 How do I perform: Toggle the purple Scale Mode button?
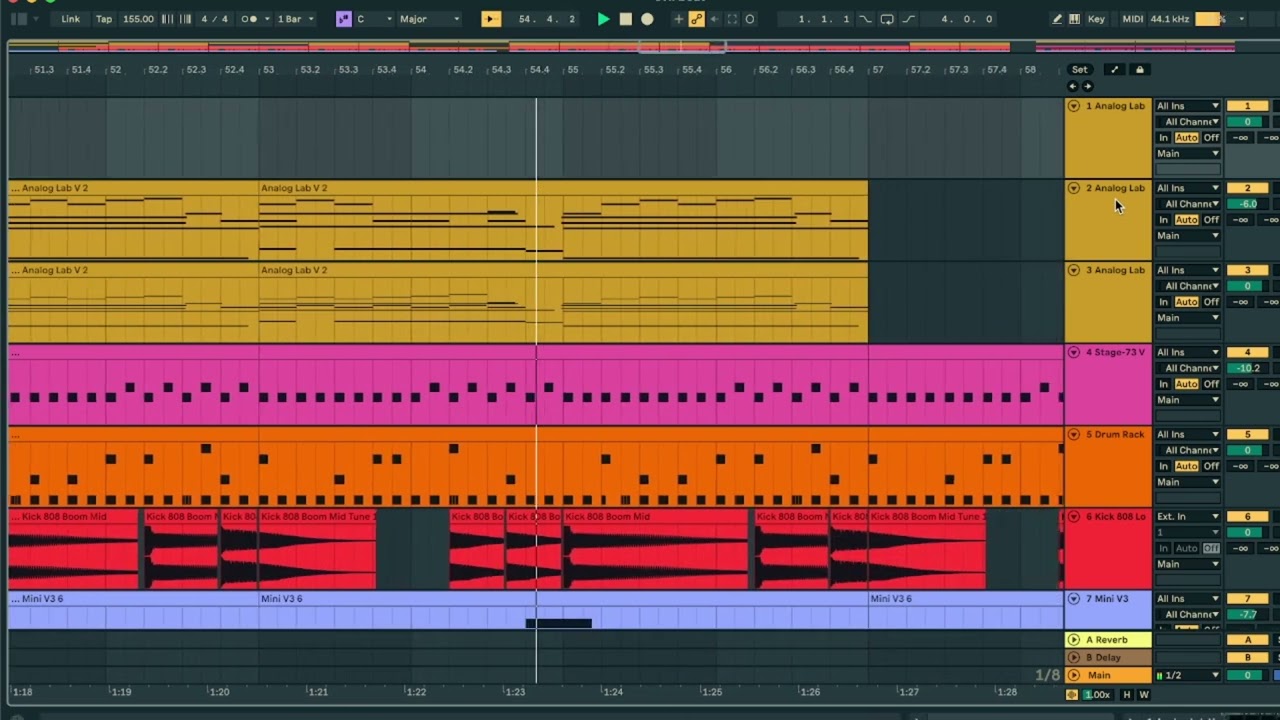344,19
